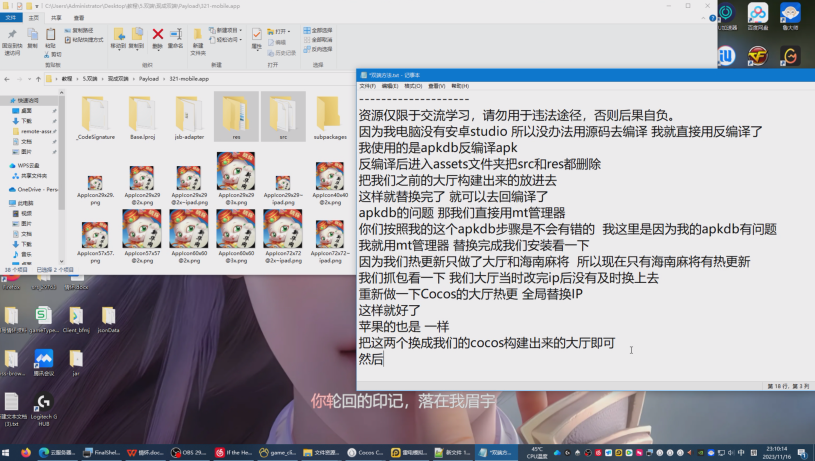Open the src folder
The image size is (815, 461).
pos(283,119)
